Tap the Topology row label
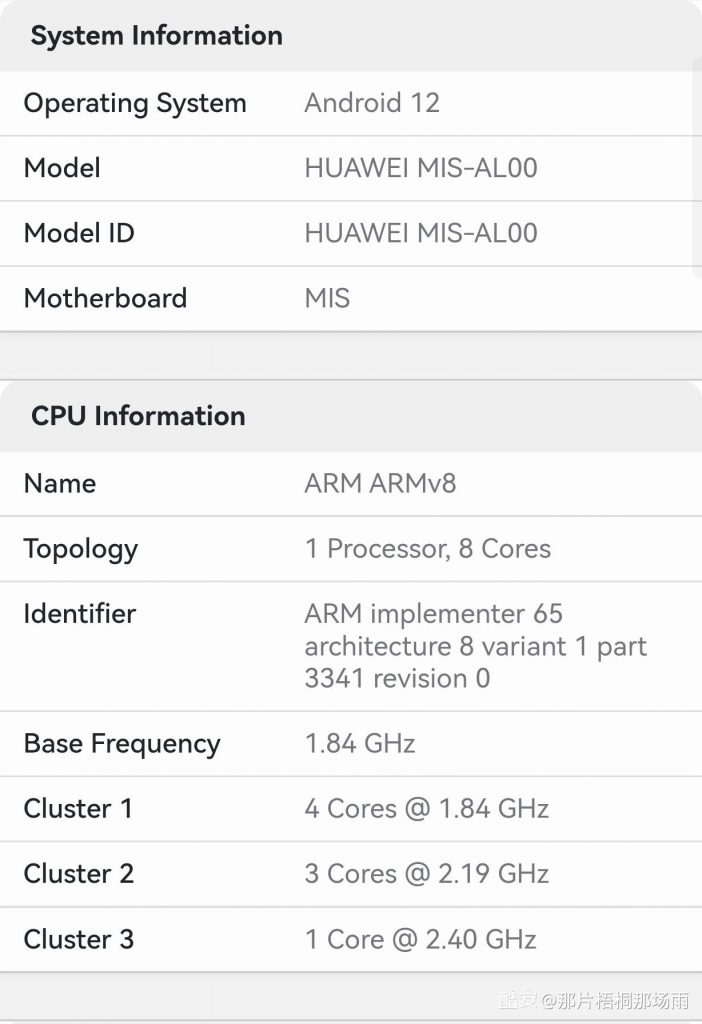The height and width of the screenshot is (1024, 702). (81, 551)
